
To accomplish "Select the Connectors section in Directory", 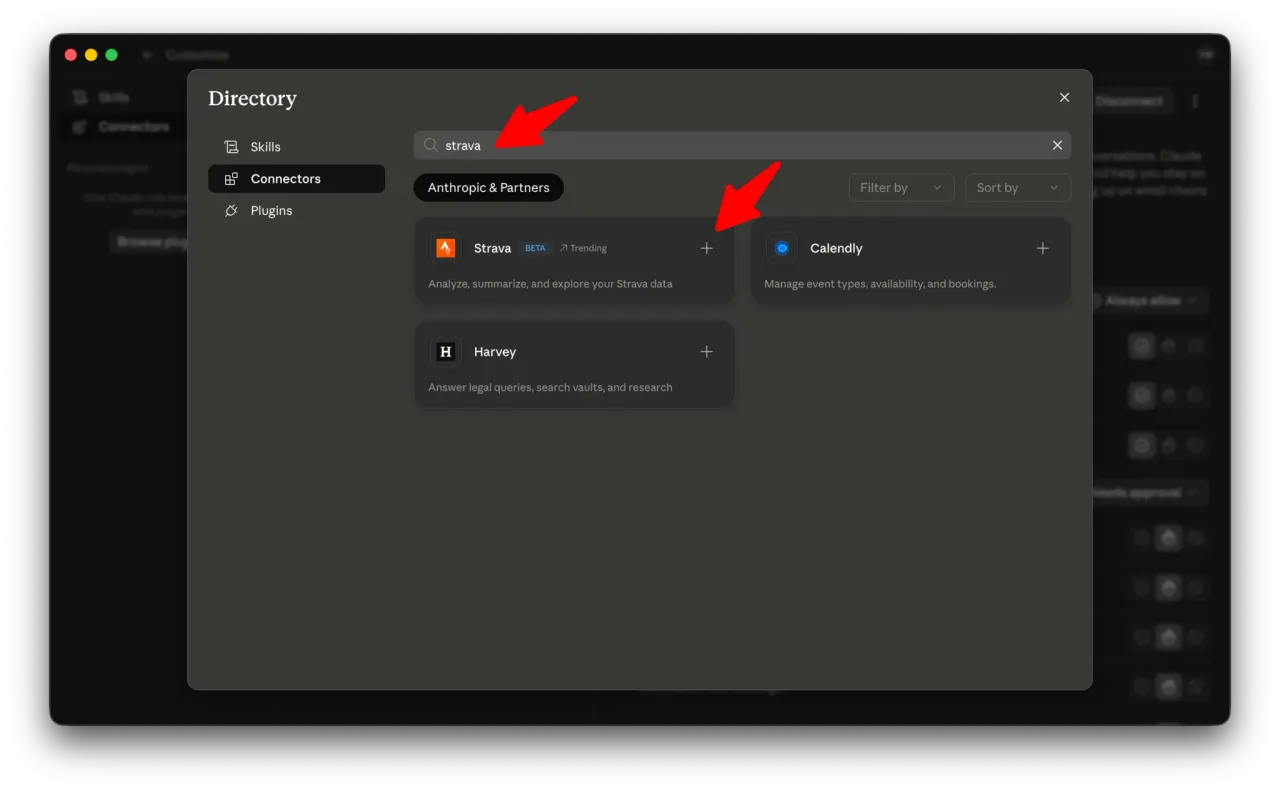I will coord(296,179).
